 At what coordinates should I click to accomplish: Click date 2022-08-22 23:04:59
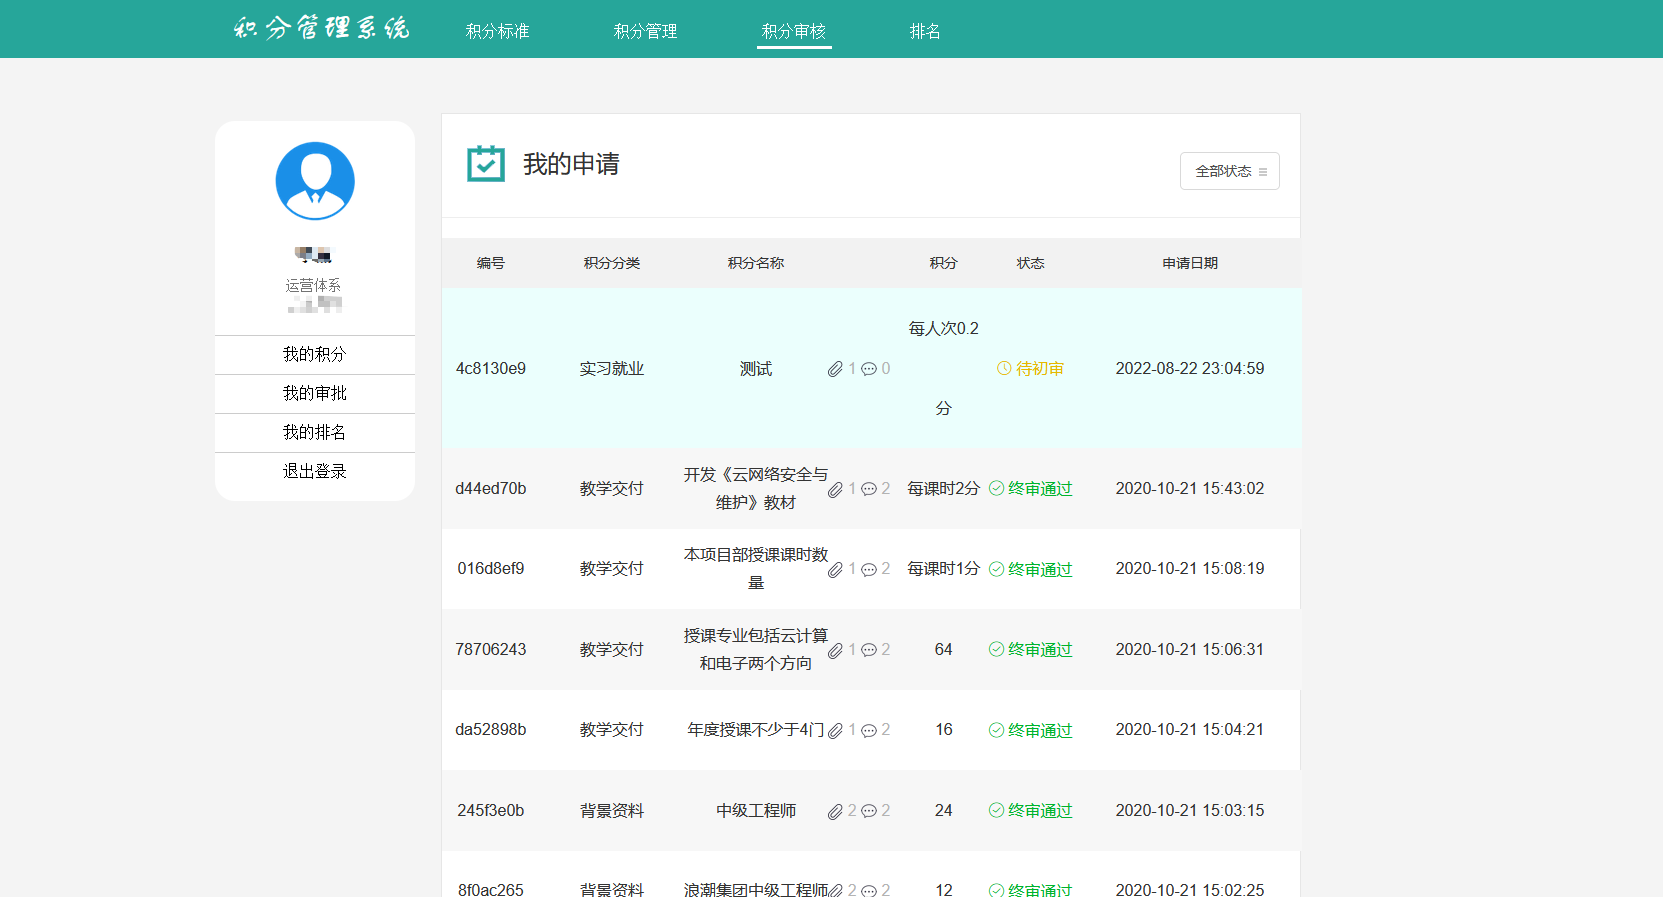click(1190, 368)
